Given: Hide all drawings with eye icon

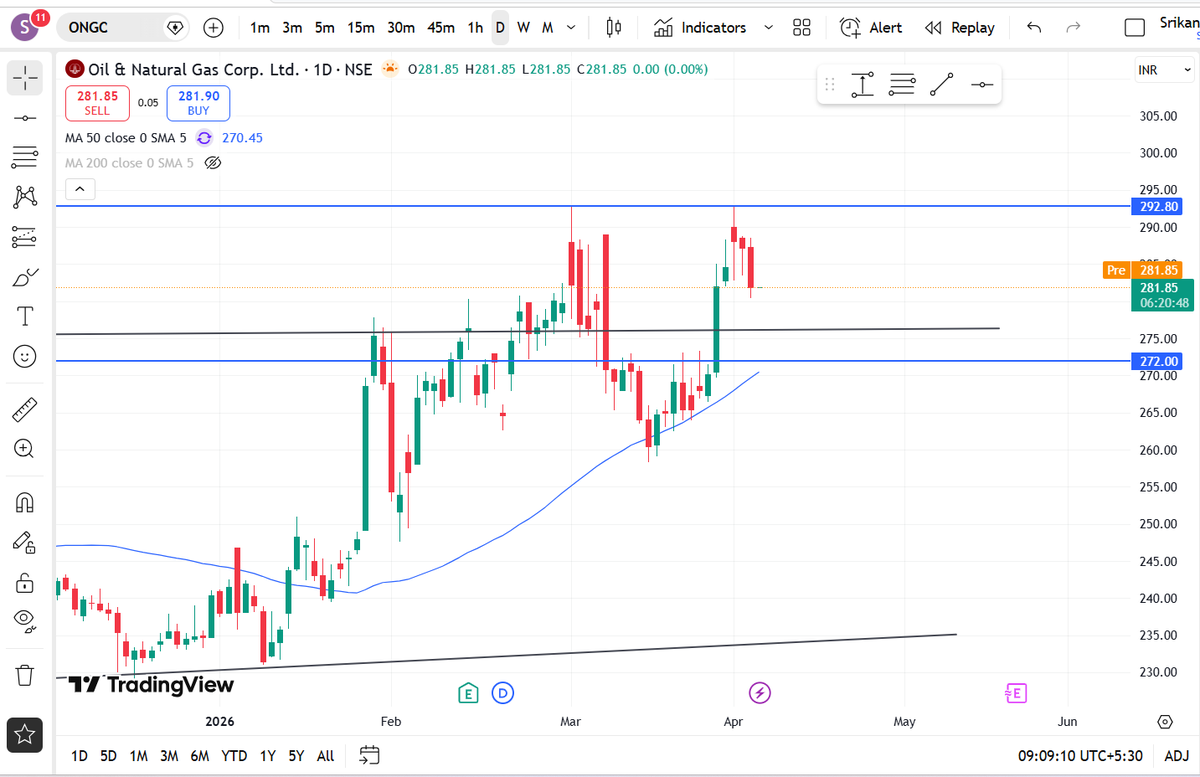Looking at the screenshot, I should (25, 621).
